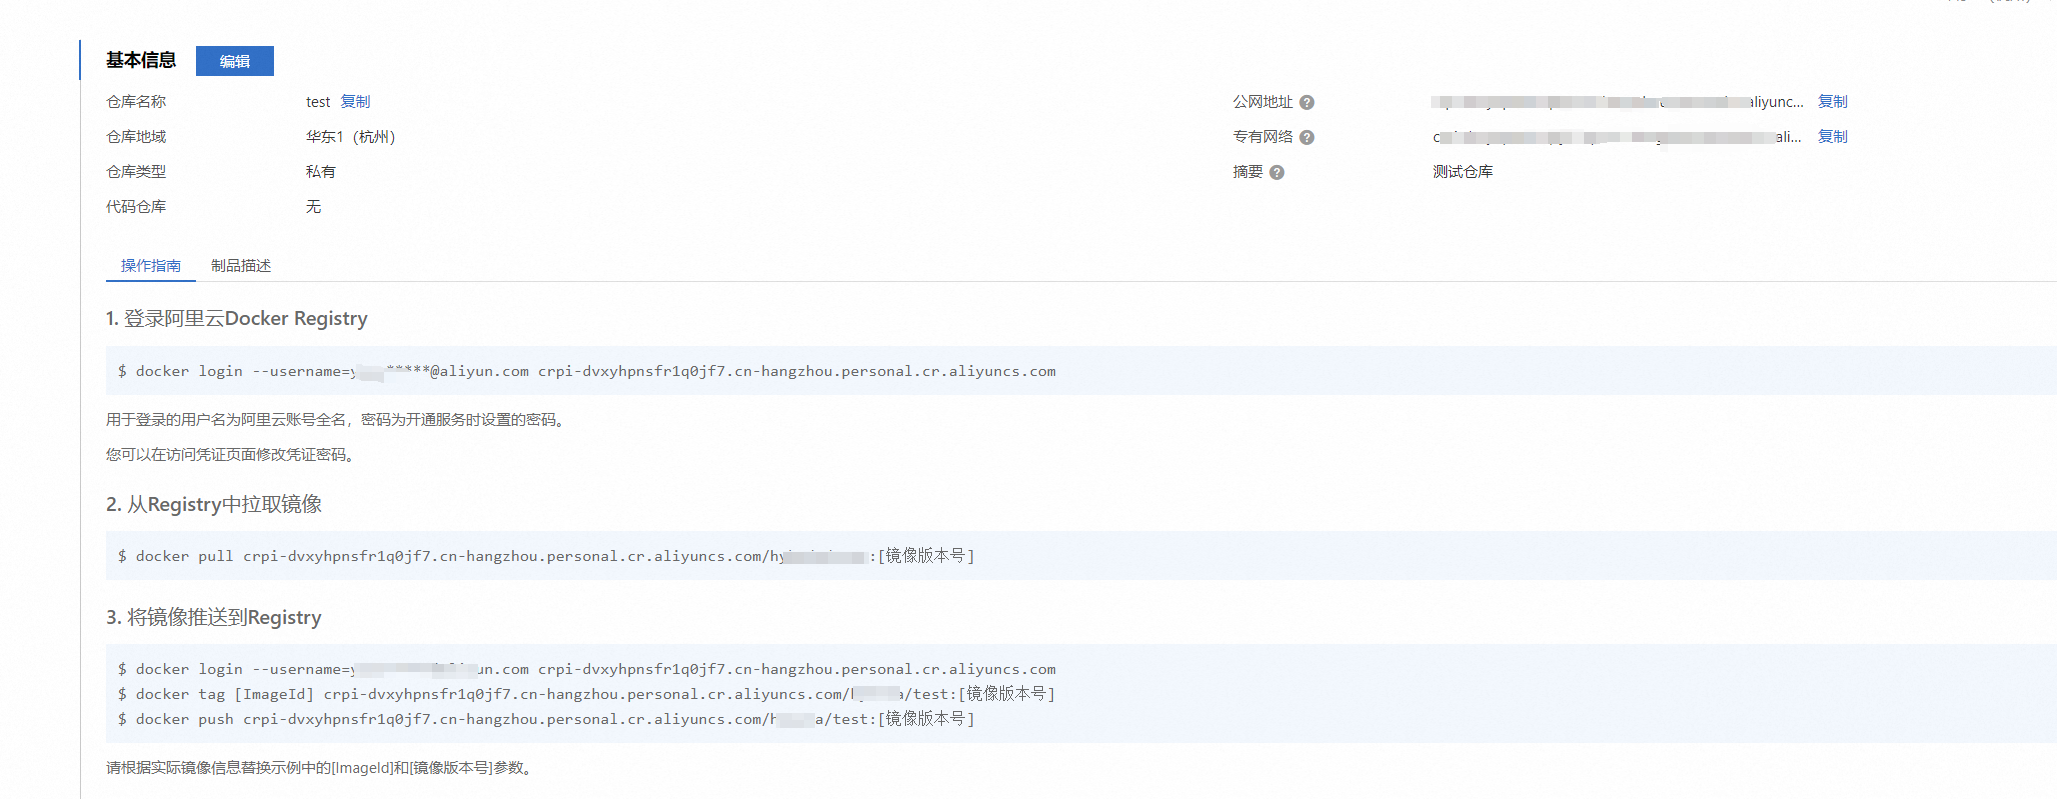Image resolution: width=2057 pixels, height=799 pixels.
Task: Open help icon next to 公网地址
Action: pyautogui.click(x=1307, y=103)
